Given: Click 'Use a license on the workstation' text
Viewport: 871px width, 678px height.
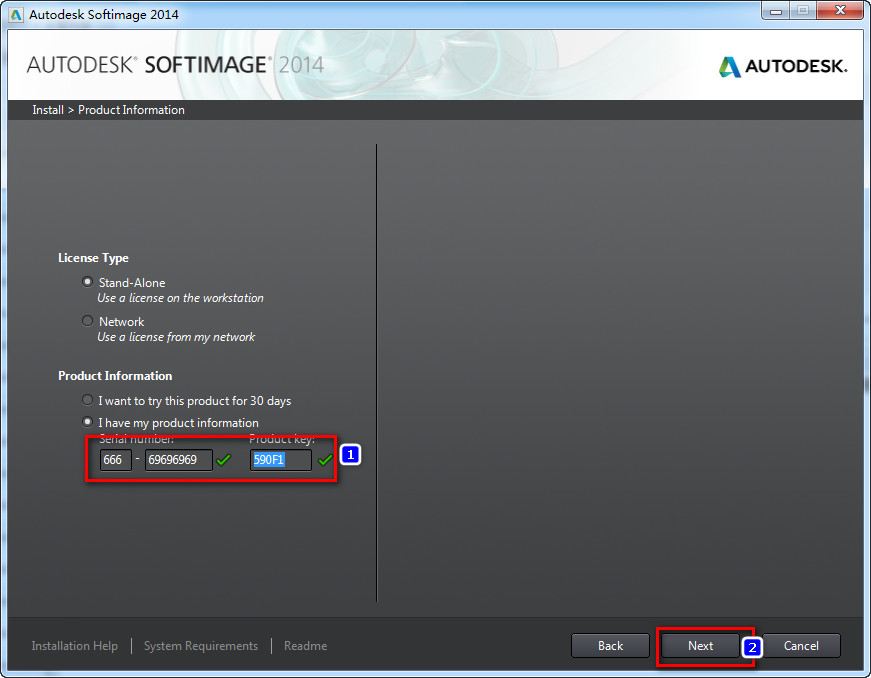Looking at the screenshot, I should pyautogui.click(x=181, y=298).
